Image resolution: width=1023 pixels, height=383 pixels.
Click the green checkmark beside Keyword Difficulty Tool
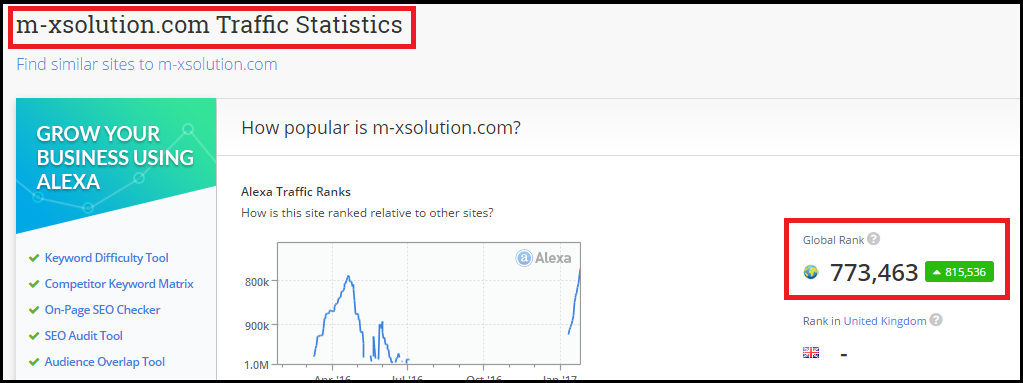pos(34,258)
